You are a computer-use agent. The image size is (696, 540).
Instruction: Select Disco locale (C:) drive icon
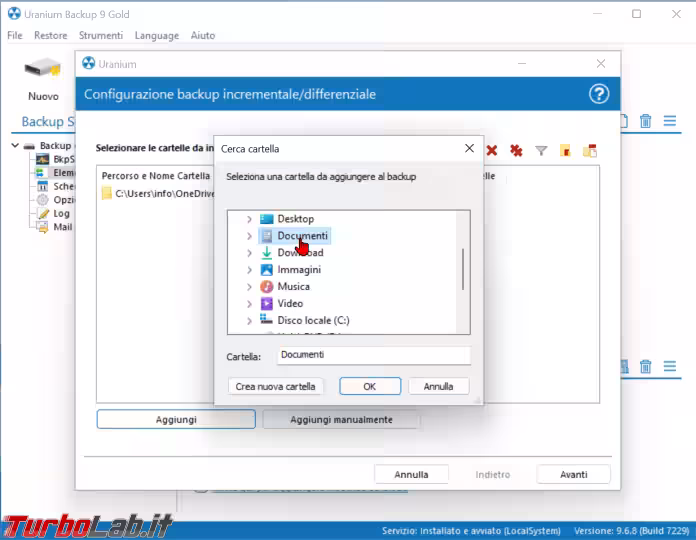click(266, 319)
